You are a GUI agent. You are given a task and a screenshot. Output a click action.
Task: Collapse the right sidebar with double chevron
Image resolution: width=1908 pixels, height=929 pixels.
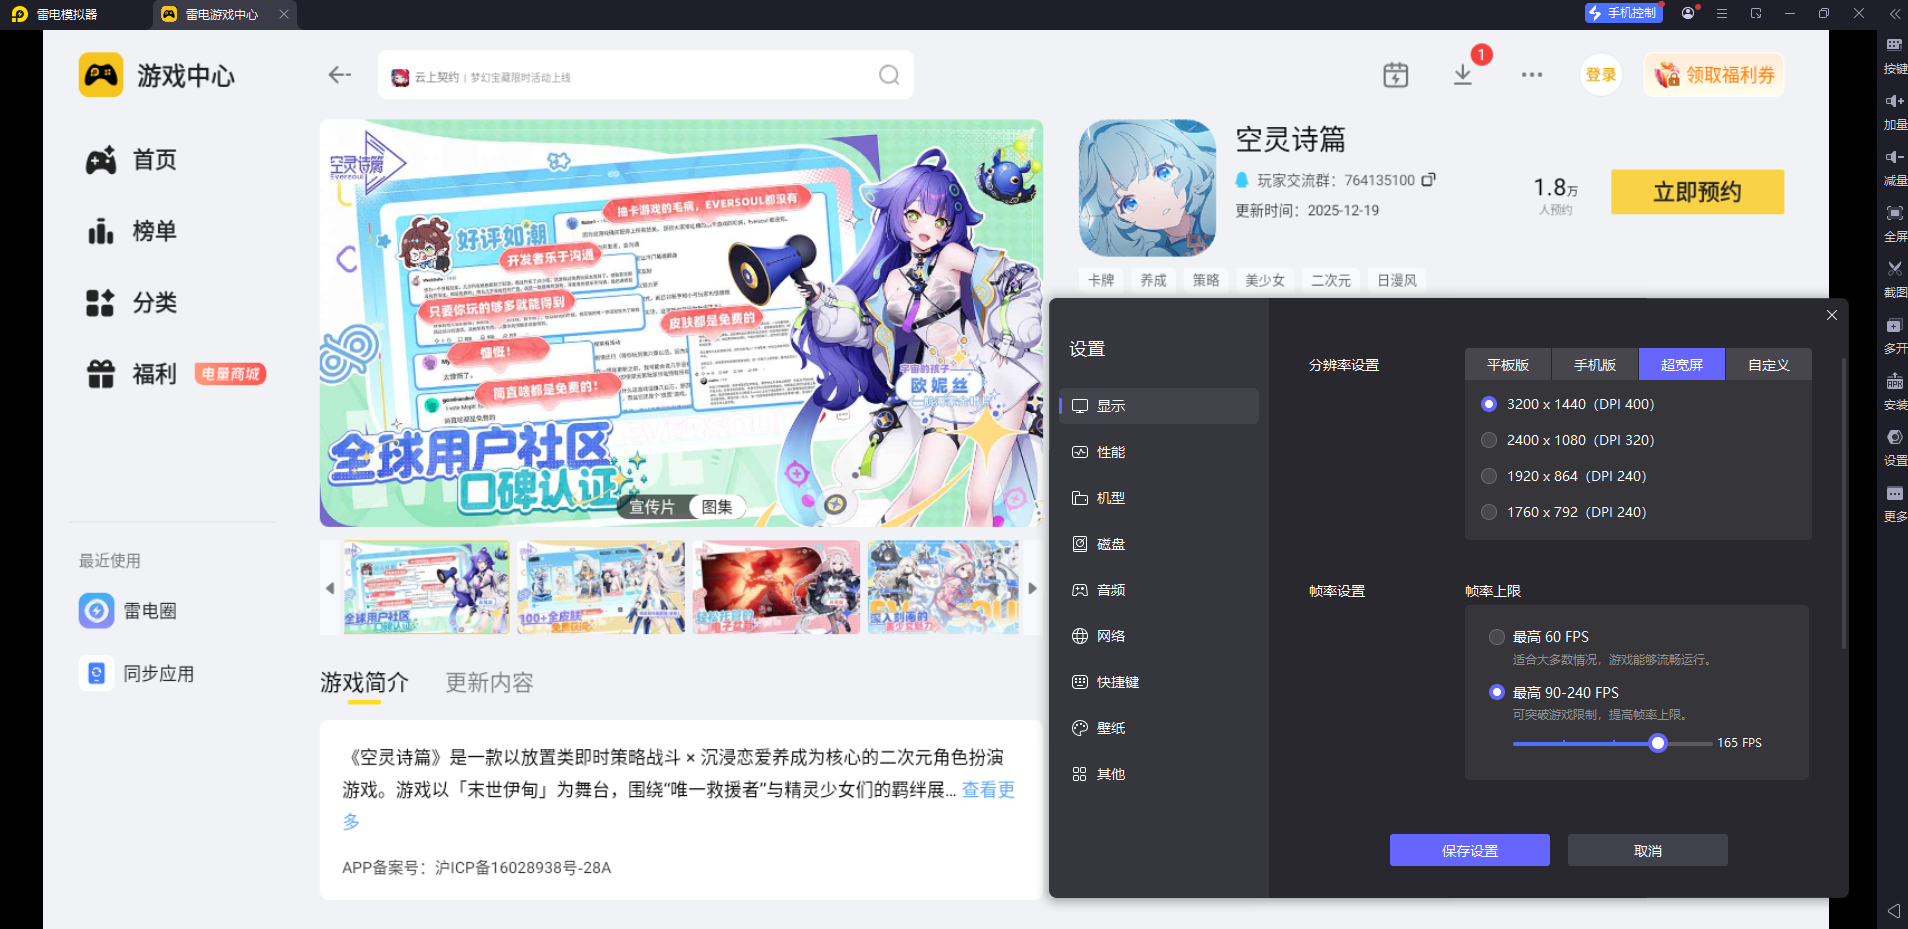coord(1895,14)
